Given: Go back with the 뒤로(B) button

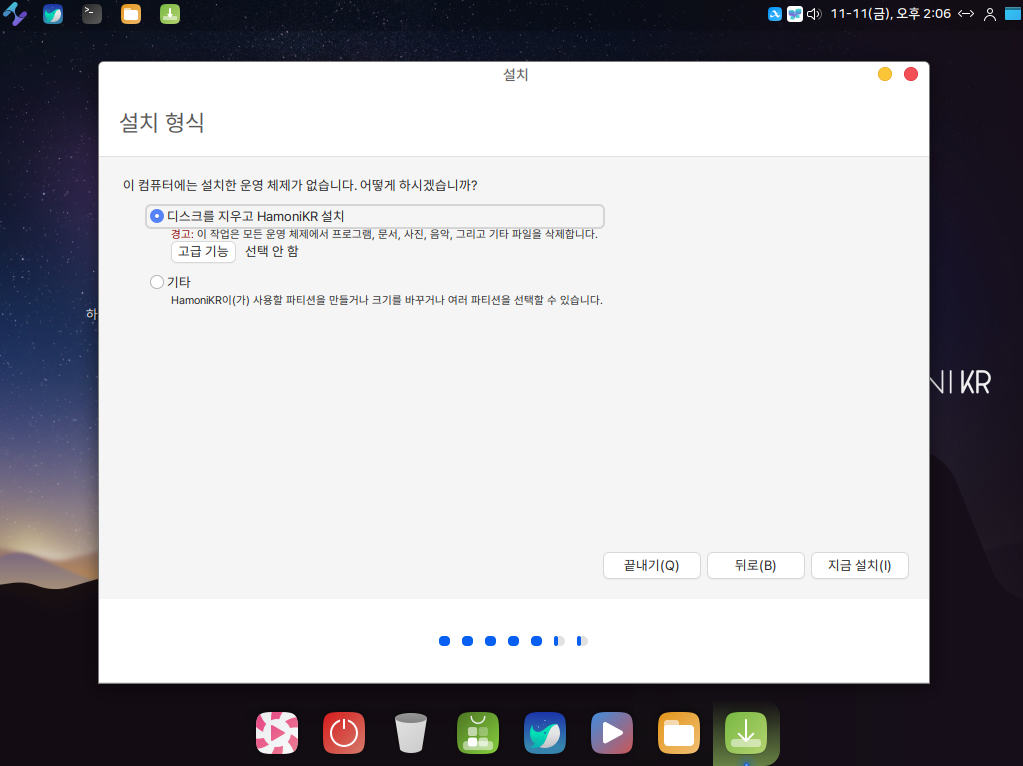Looking at the screenshot, I should [755, 565].
